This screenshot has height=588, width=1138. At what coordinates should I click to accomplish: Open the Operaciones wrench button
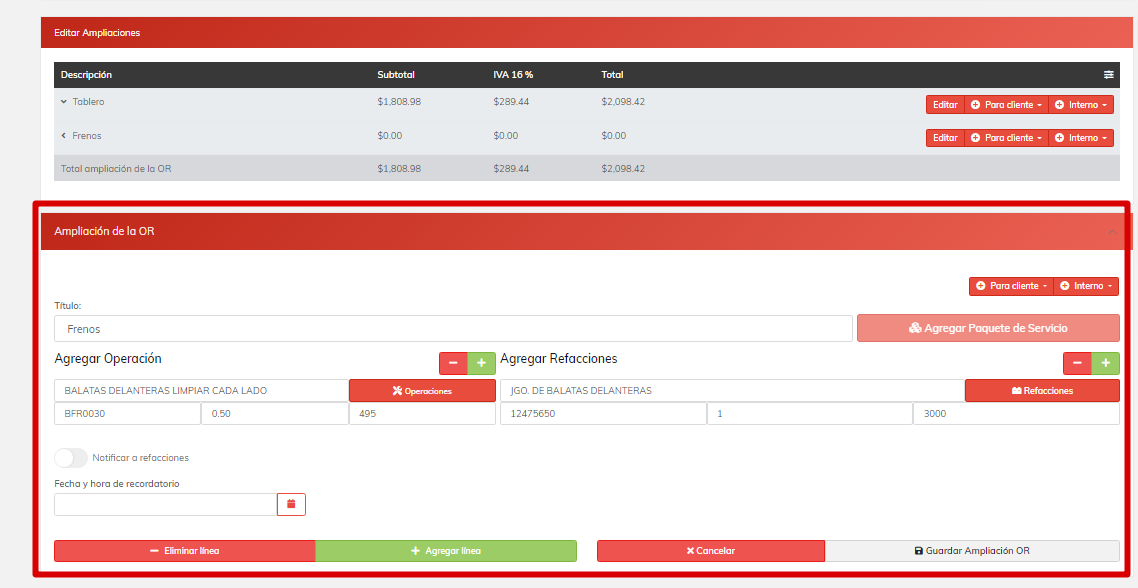coord(422,391)
